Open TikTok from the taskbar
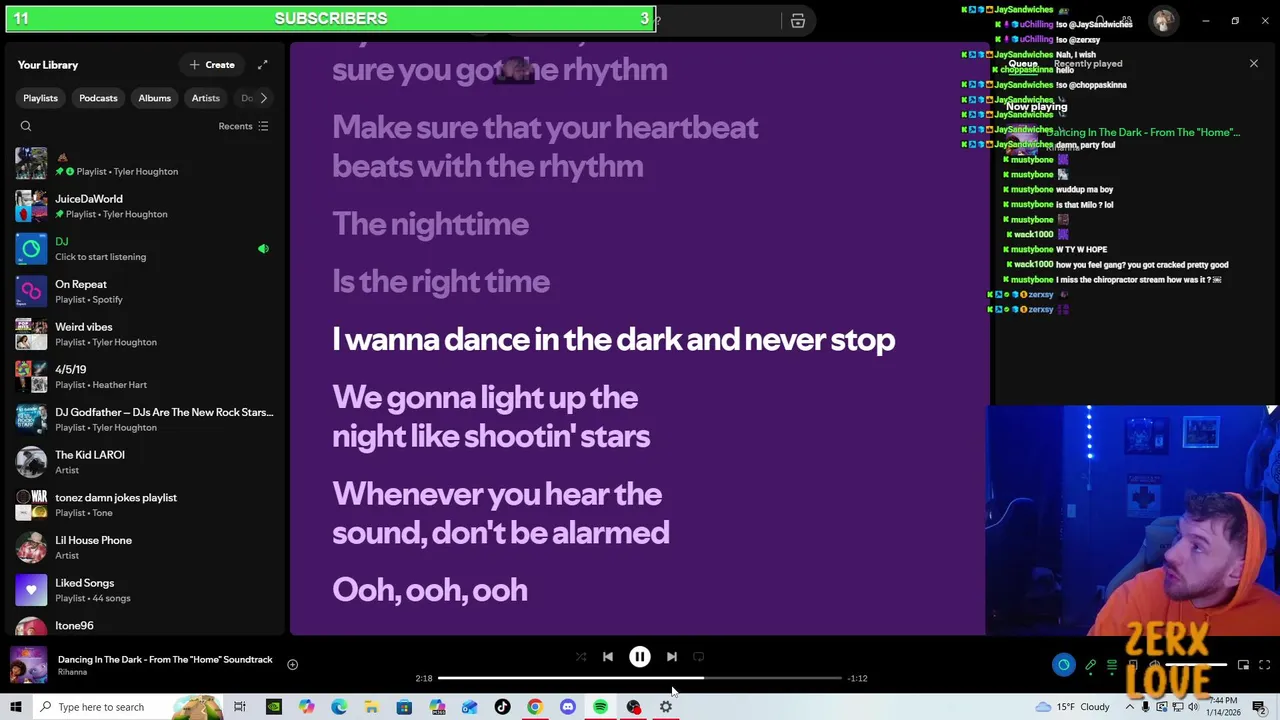Viewport: 1280px width, 720px height. (502, 707)
